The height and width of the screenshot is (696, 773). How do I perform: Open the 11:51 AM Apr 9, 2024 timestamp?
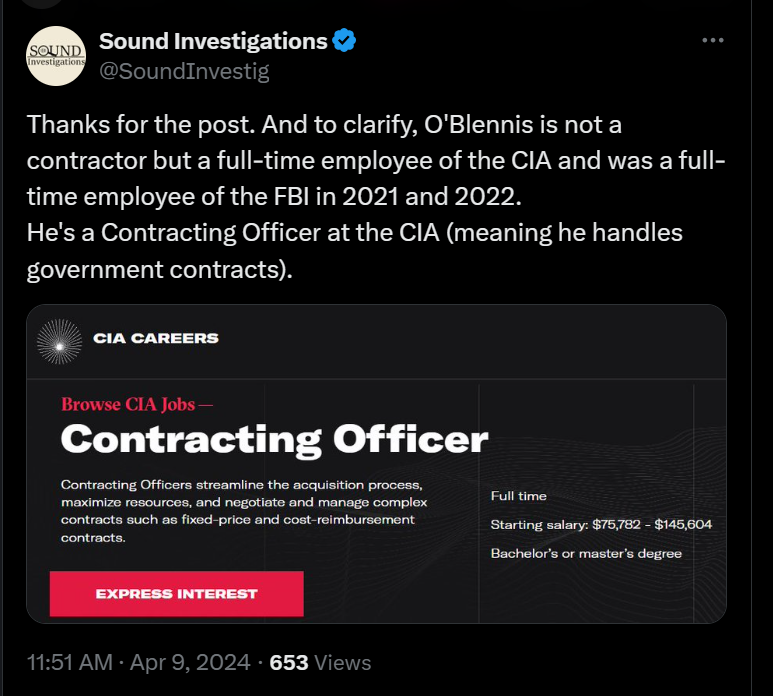click(138, 662)
